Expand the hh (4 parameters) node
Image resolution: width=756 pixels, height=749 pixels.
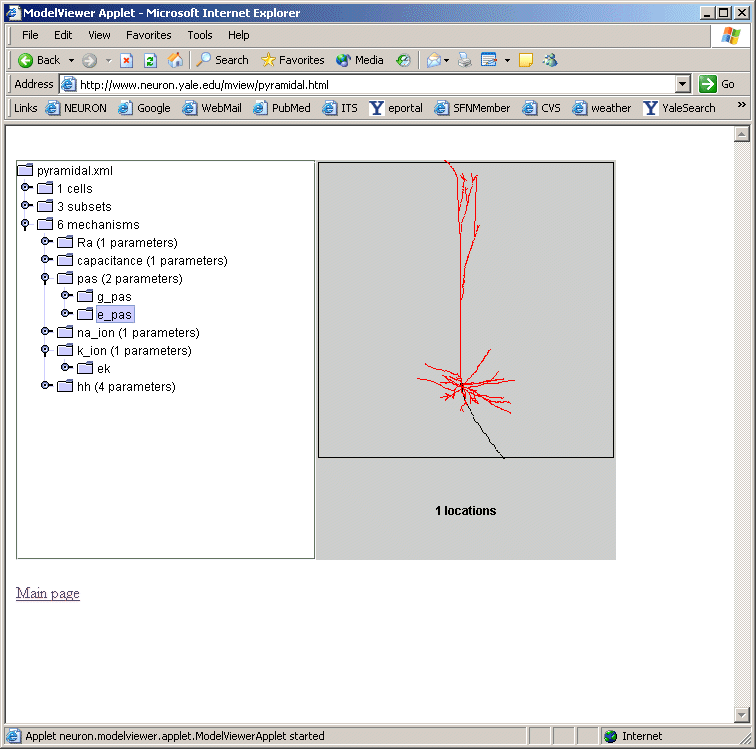(47, 386)
